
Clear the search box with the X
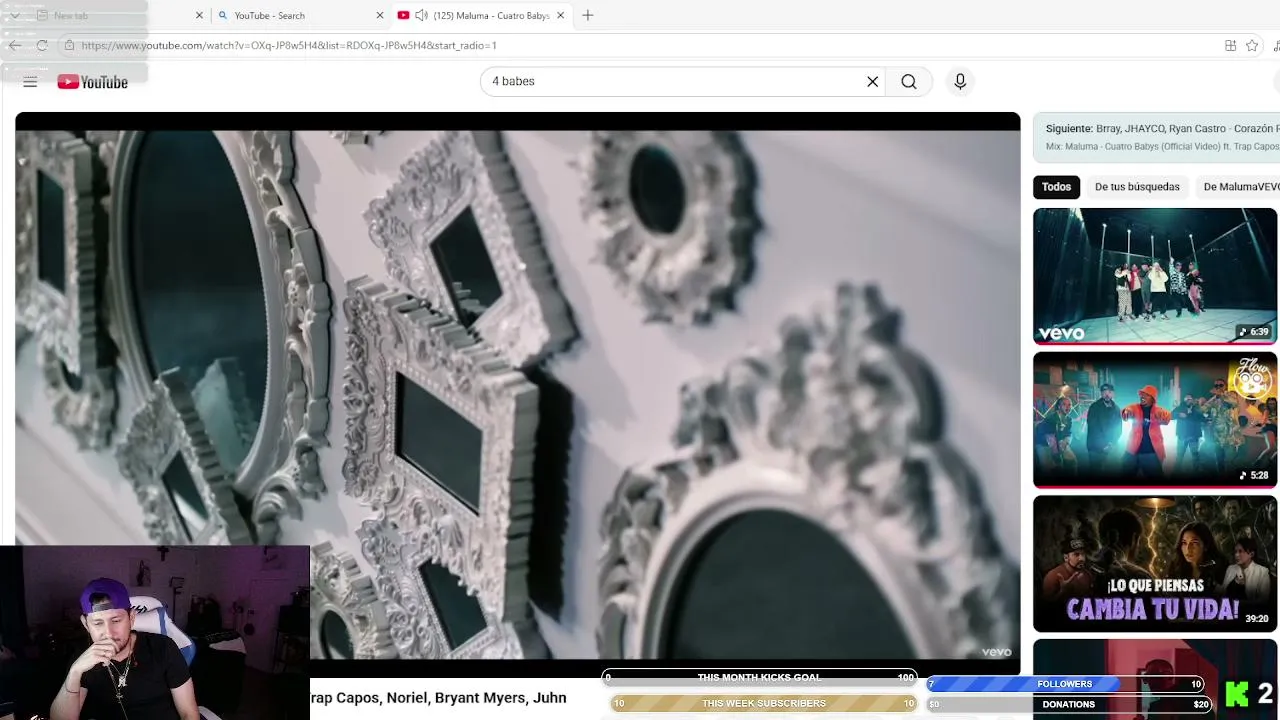pyautogui.click(x=872, y=82)
